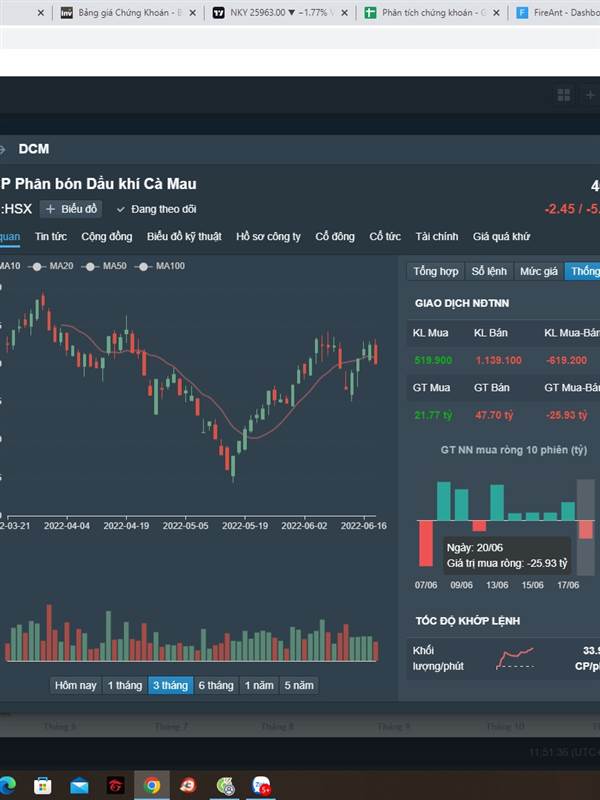Open the Hồ sơ công ty tab
The width and height of the screenshot is (600, 800).
pos(268,236)
